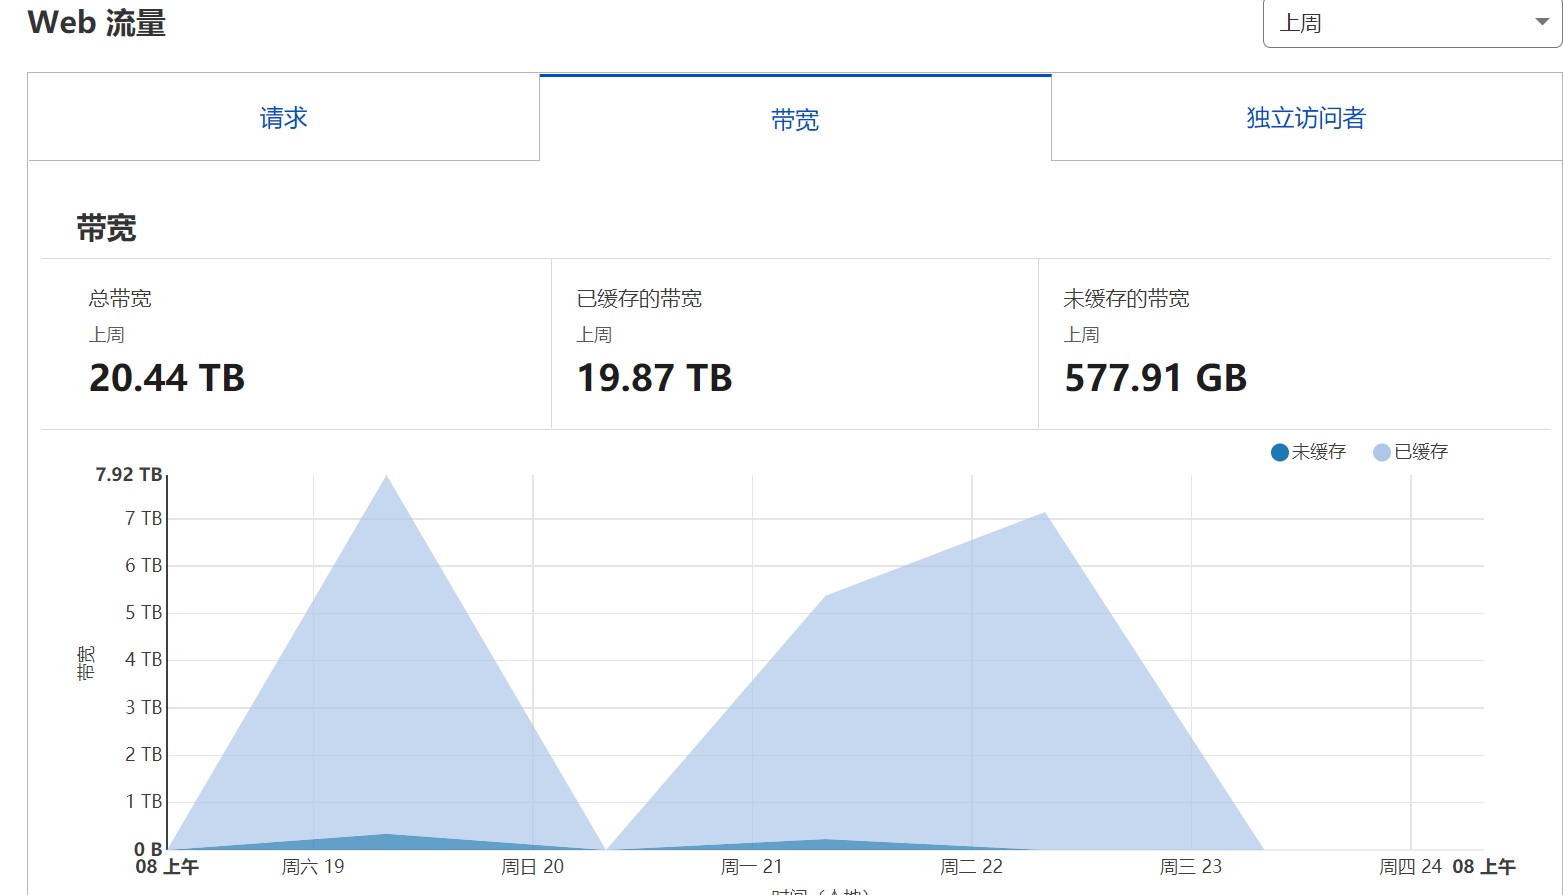Click the 7.92 TB y-axis maximum label
Screen dimensions: 1563x895
128,475
